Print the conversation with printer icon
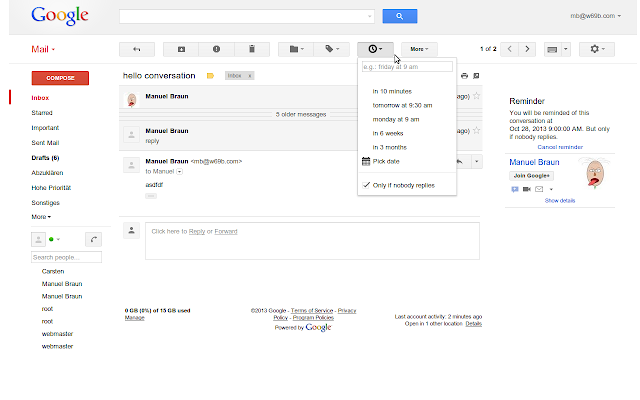The image size is (640, 400). [x=464, y=76]
